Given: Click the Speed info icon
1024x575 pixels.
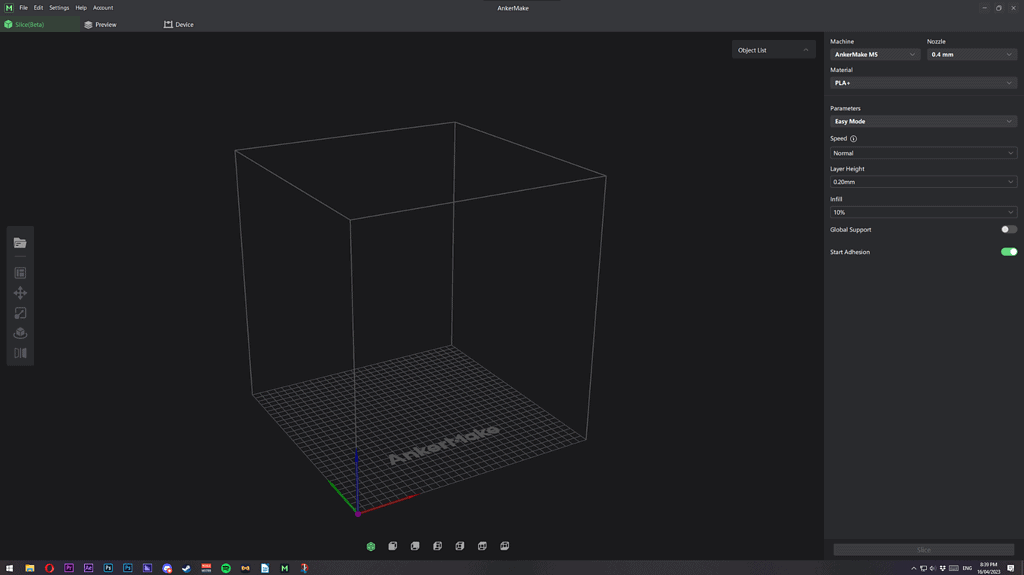Looking at the screenshot, I should click(x=853, y=139).
